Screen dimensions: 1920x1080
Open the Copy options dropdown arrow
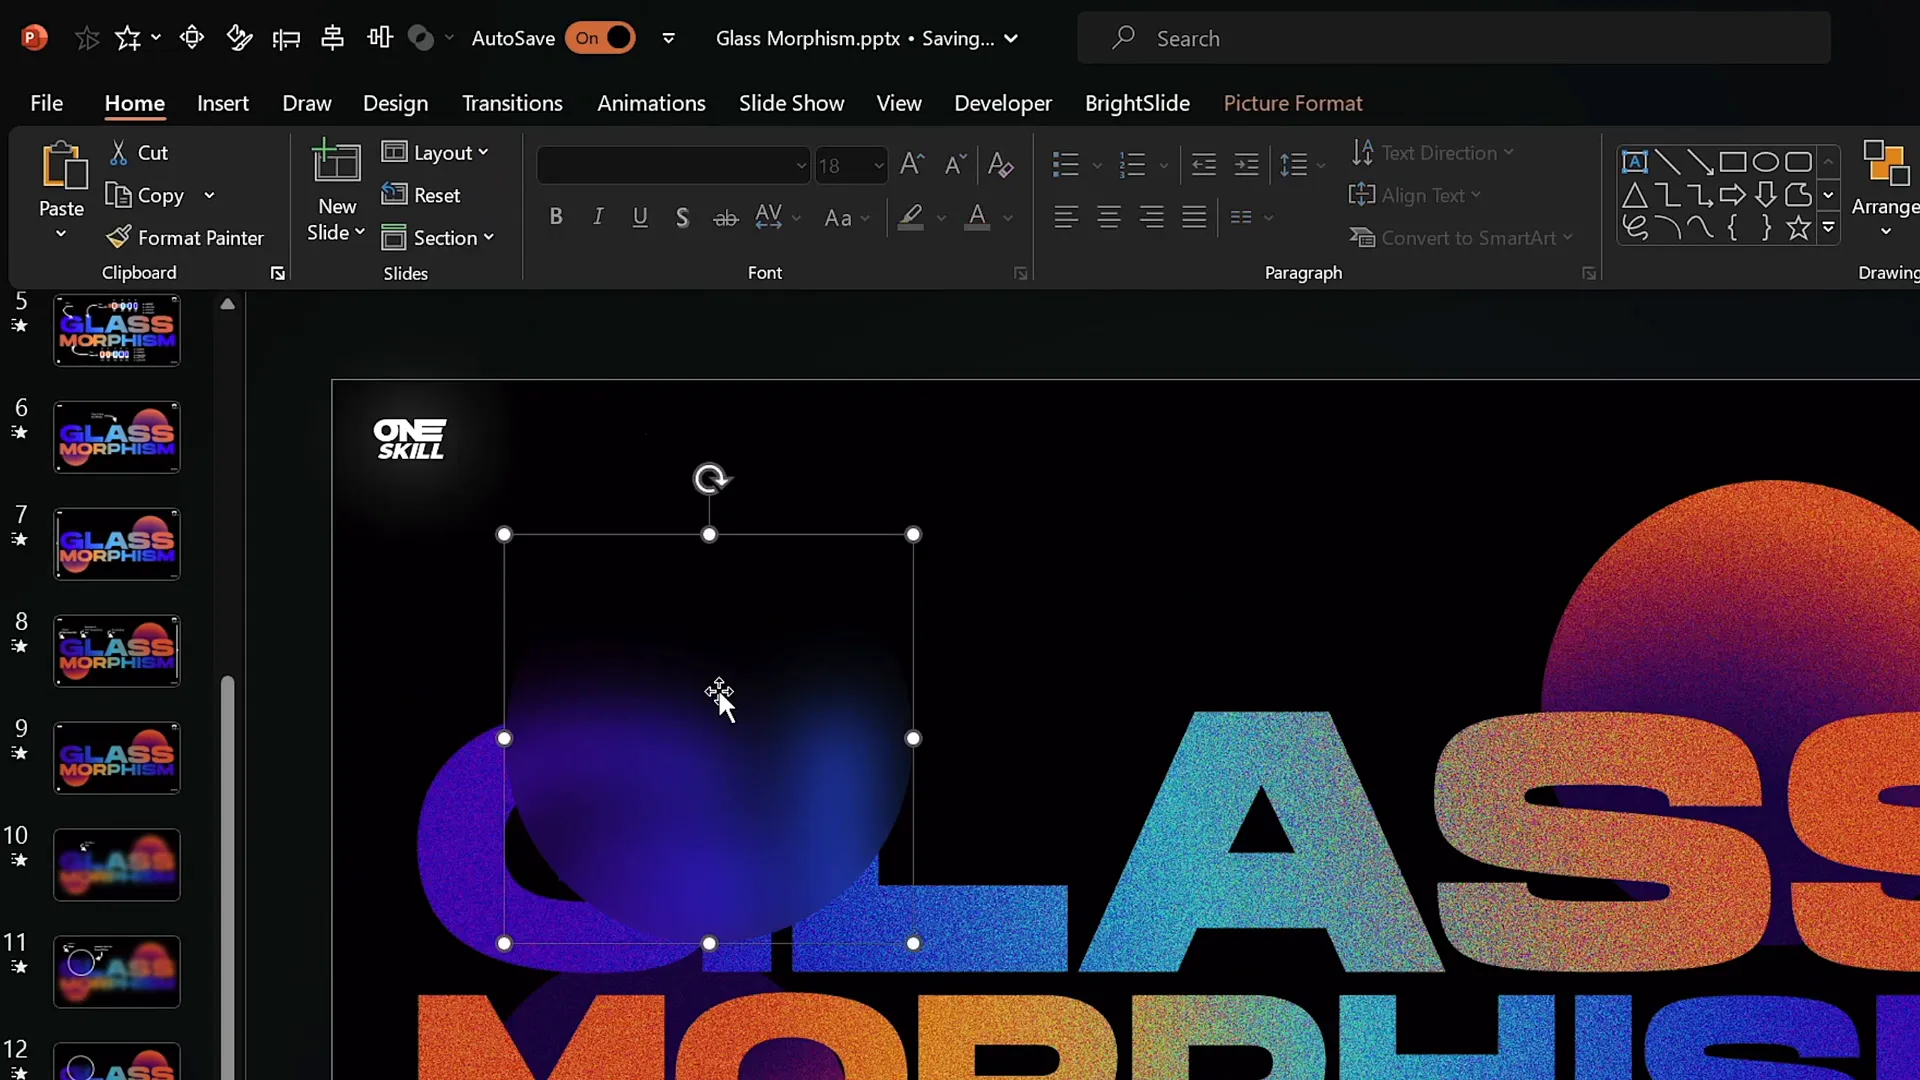point(209,195)
